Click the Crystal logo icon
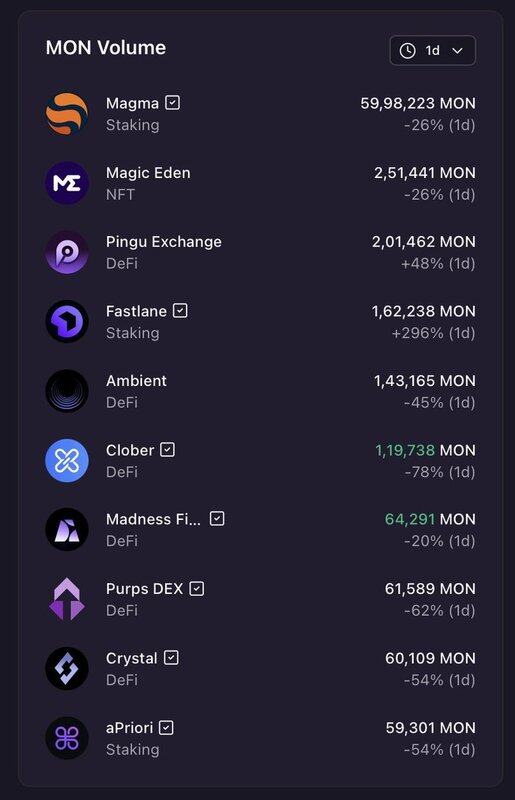The width and height of the screenshot is (515, 800). (x=67, y=668)
